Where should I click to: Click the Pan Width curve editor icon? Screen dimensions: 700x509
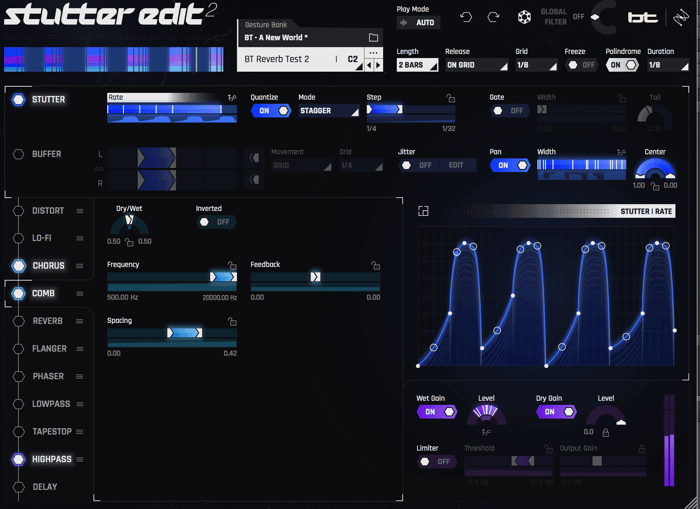(x=621, y=152)
